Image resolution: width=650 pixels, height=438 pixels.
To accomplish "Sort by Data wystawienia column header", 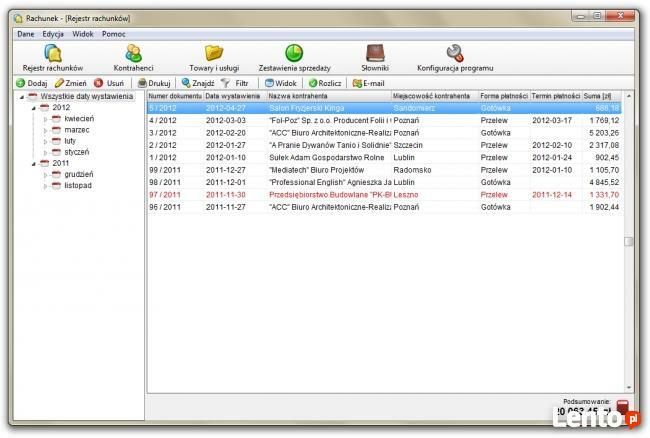I will coord(232,96).
